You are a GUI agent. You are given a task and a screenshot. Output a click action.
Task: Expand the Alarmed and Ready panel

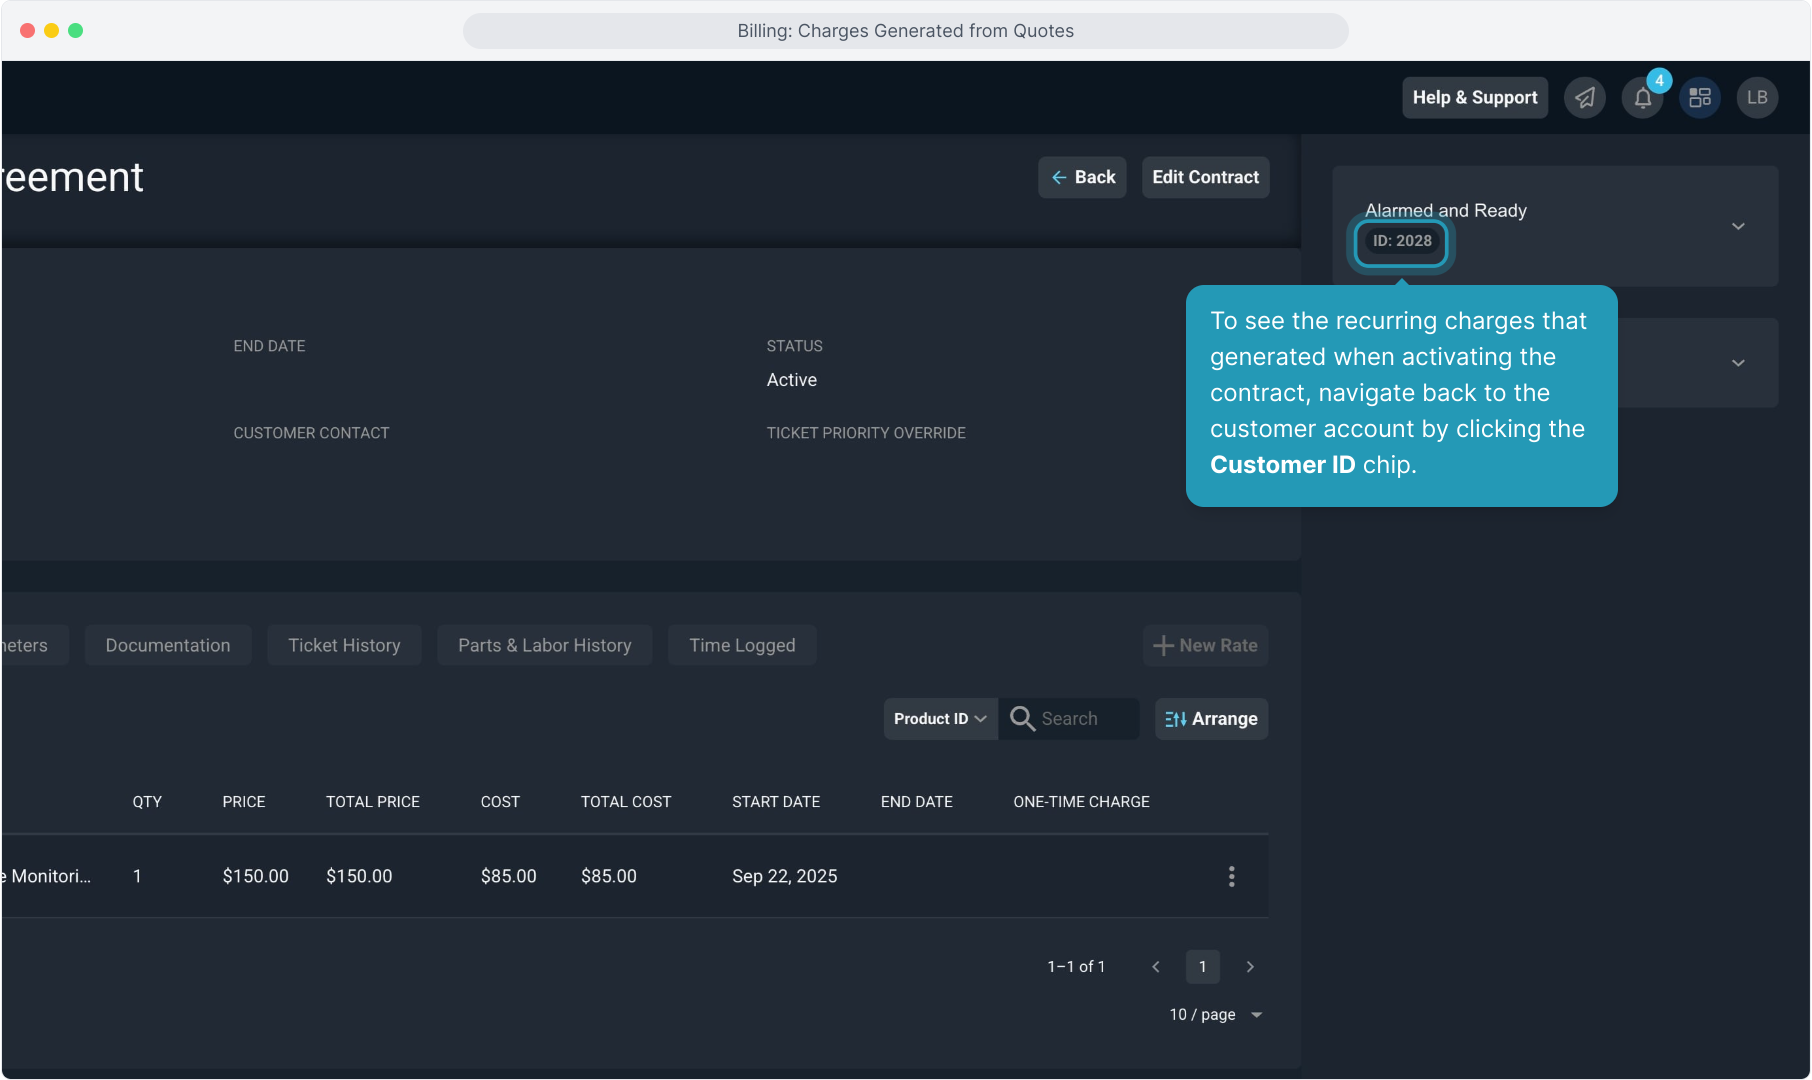tap(1738, 226)
